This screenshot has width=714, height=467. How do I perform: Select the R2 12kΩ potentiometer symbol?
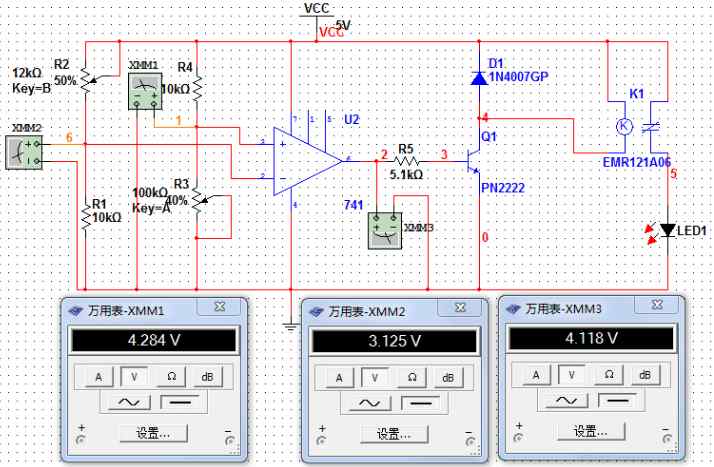(x=88, y=81)
